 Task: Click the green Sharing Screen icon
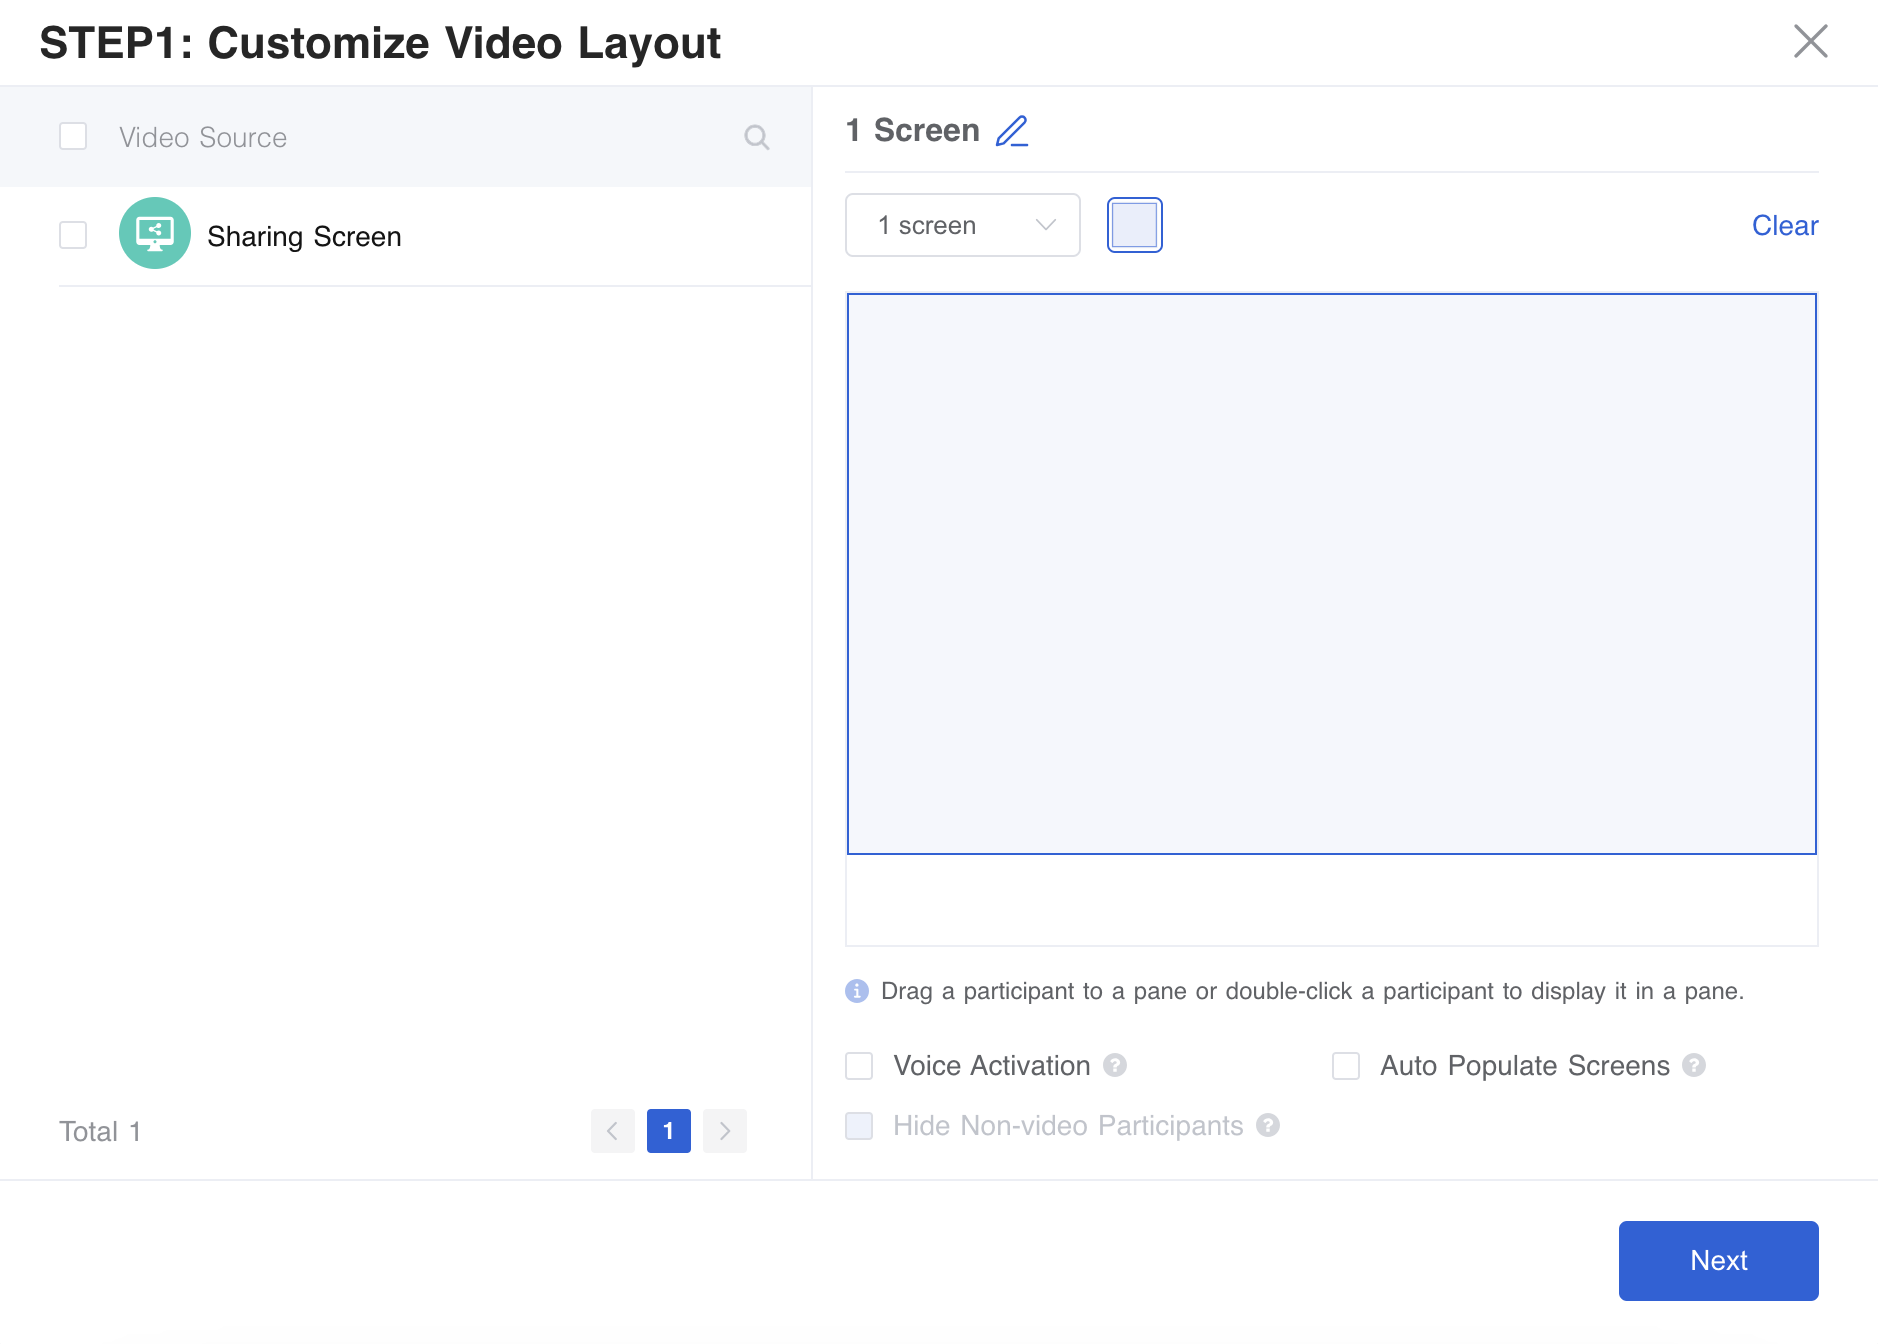(154, 234)
